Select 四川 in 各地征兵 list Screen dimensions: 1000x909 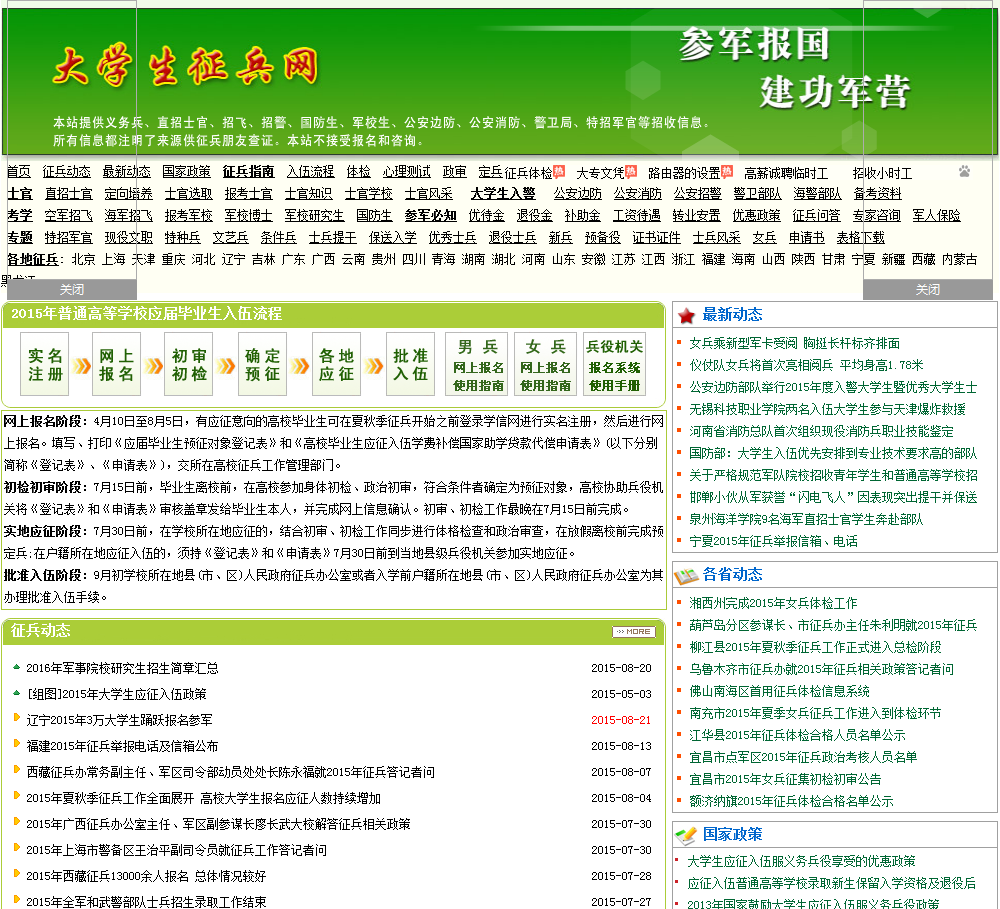(x=414, y=259)
